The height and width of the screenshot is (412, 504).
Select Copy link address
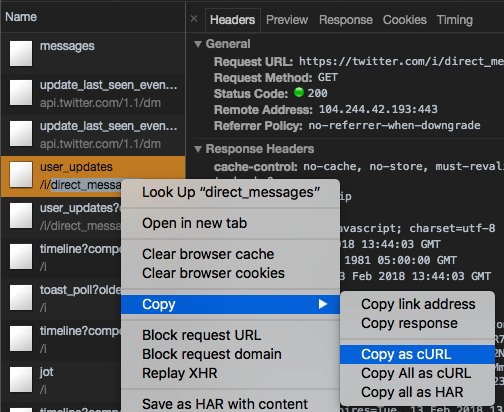pyautogui.click(x=417, y=304)
